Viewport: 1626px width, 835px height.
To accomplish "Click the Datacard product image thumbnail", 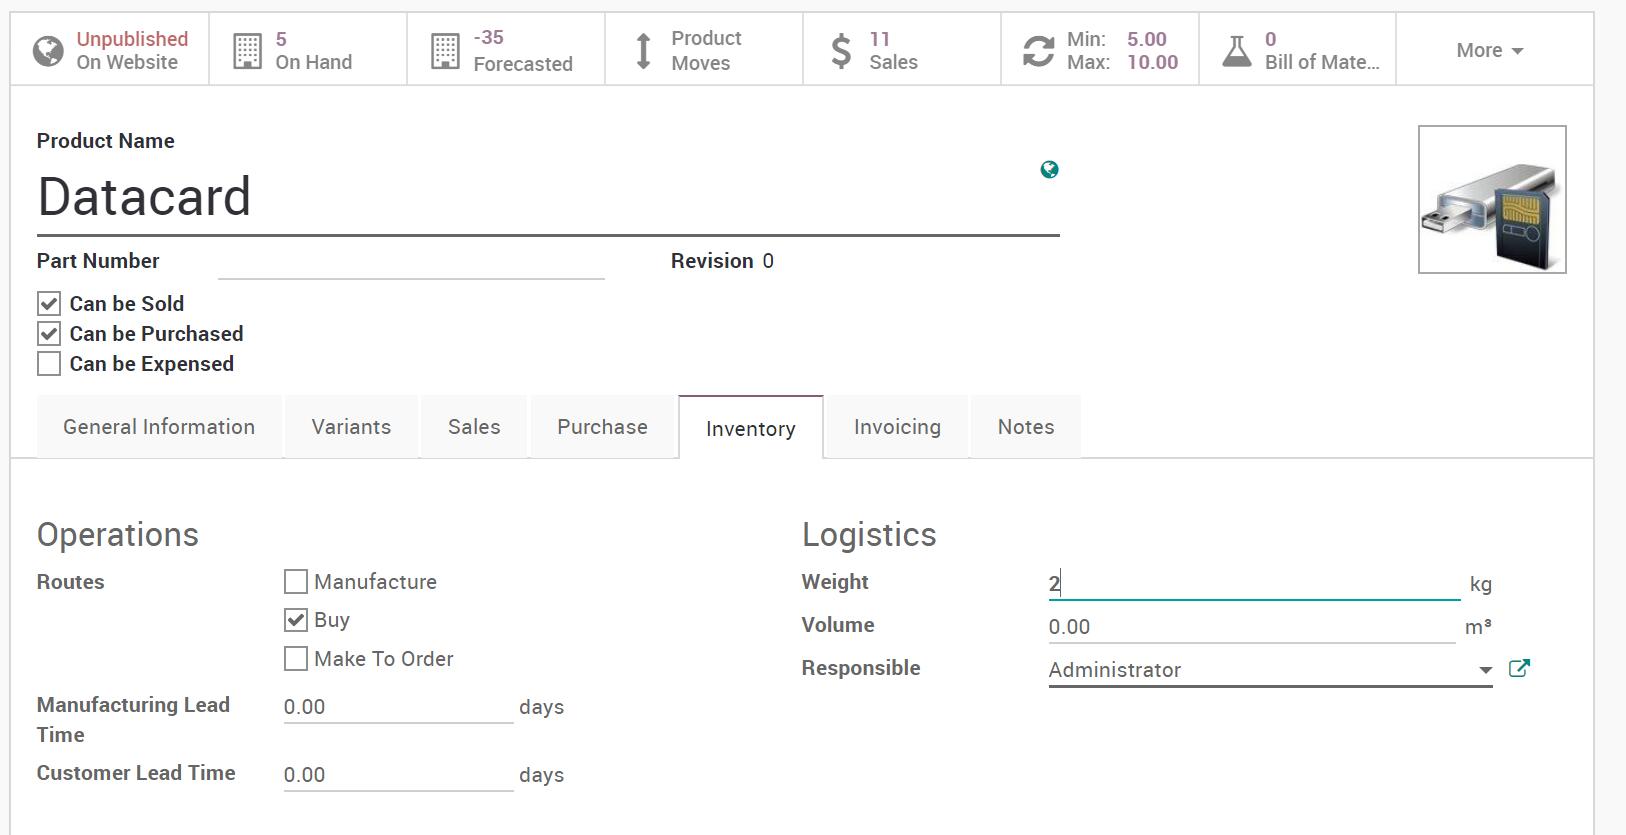I will (1492, 199).
